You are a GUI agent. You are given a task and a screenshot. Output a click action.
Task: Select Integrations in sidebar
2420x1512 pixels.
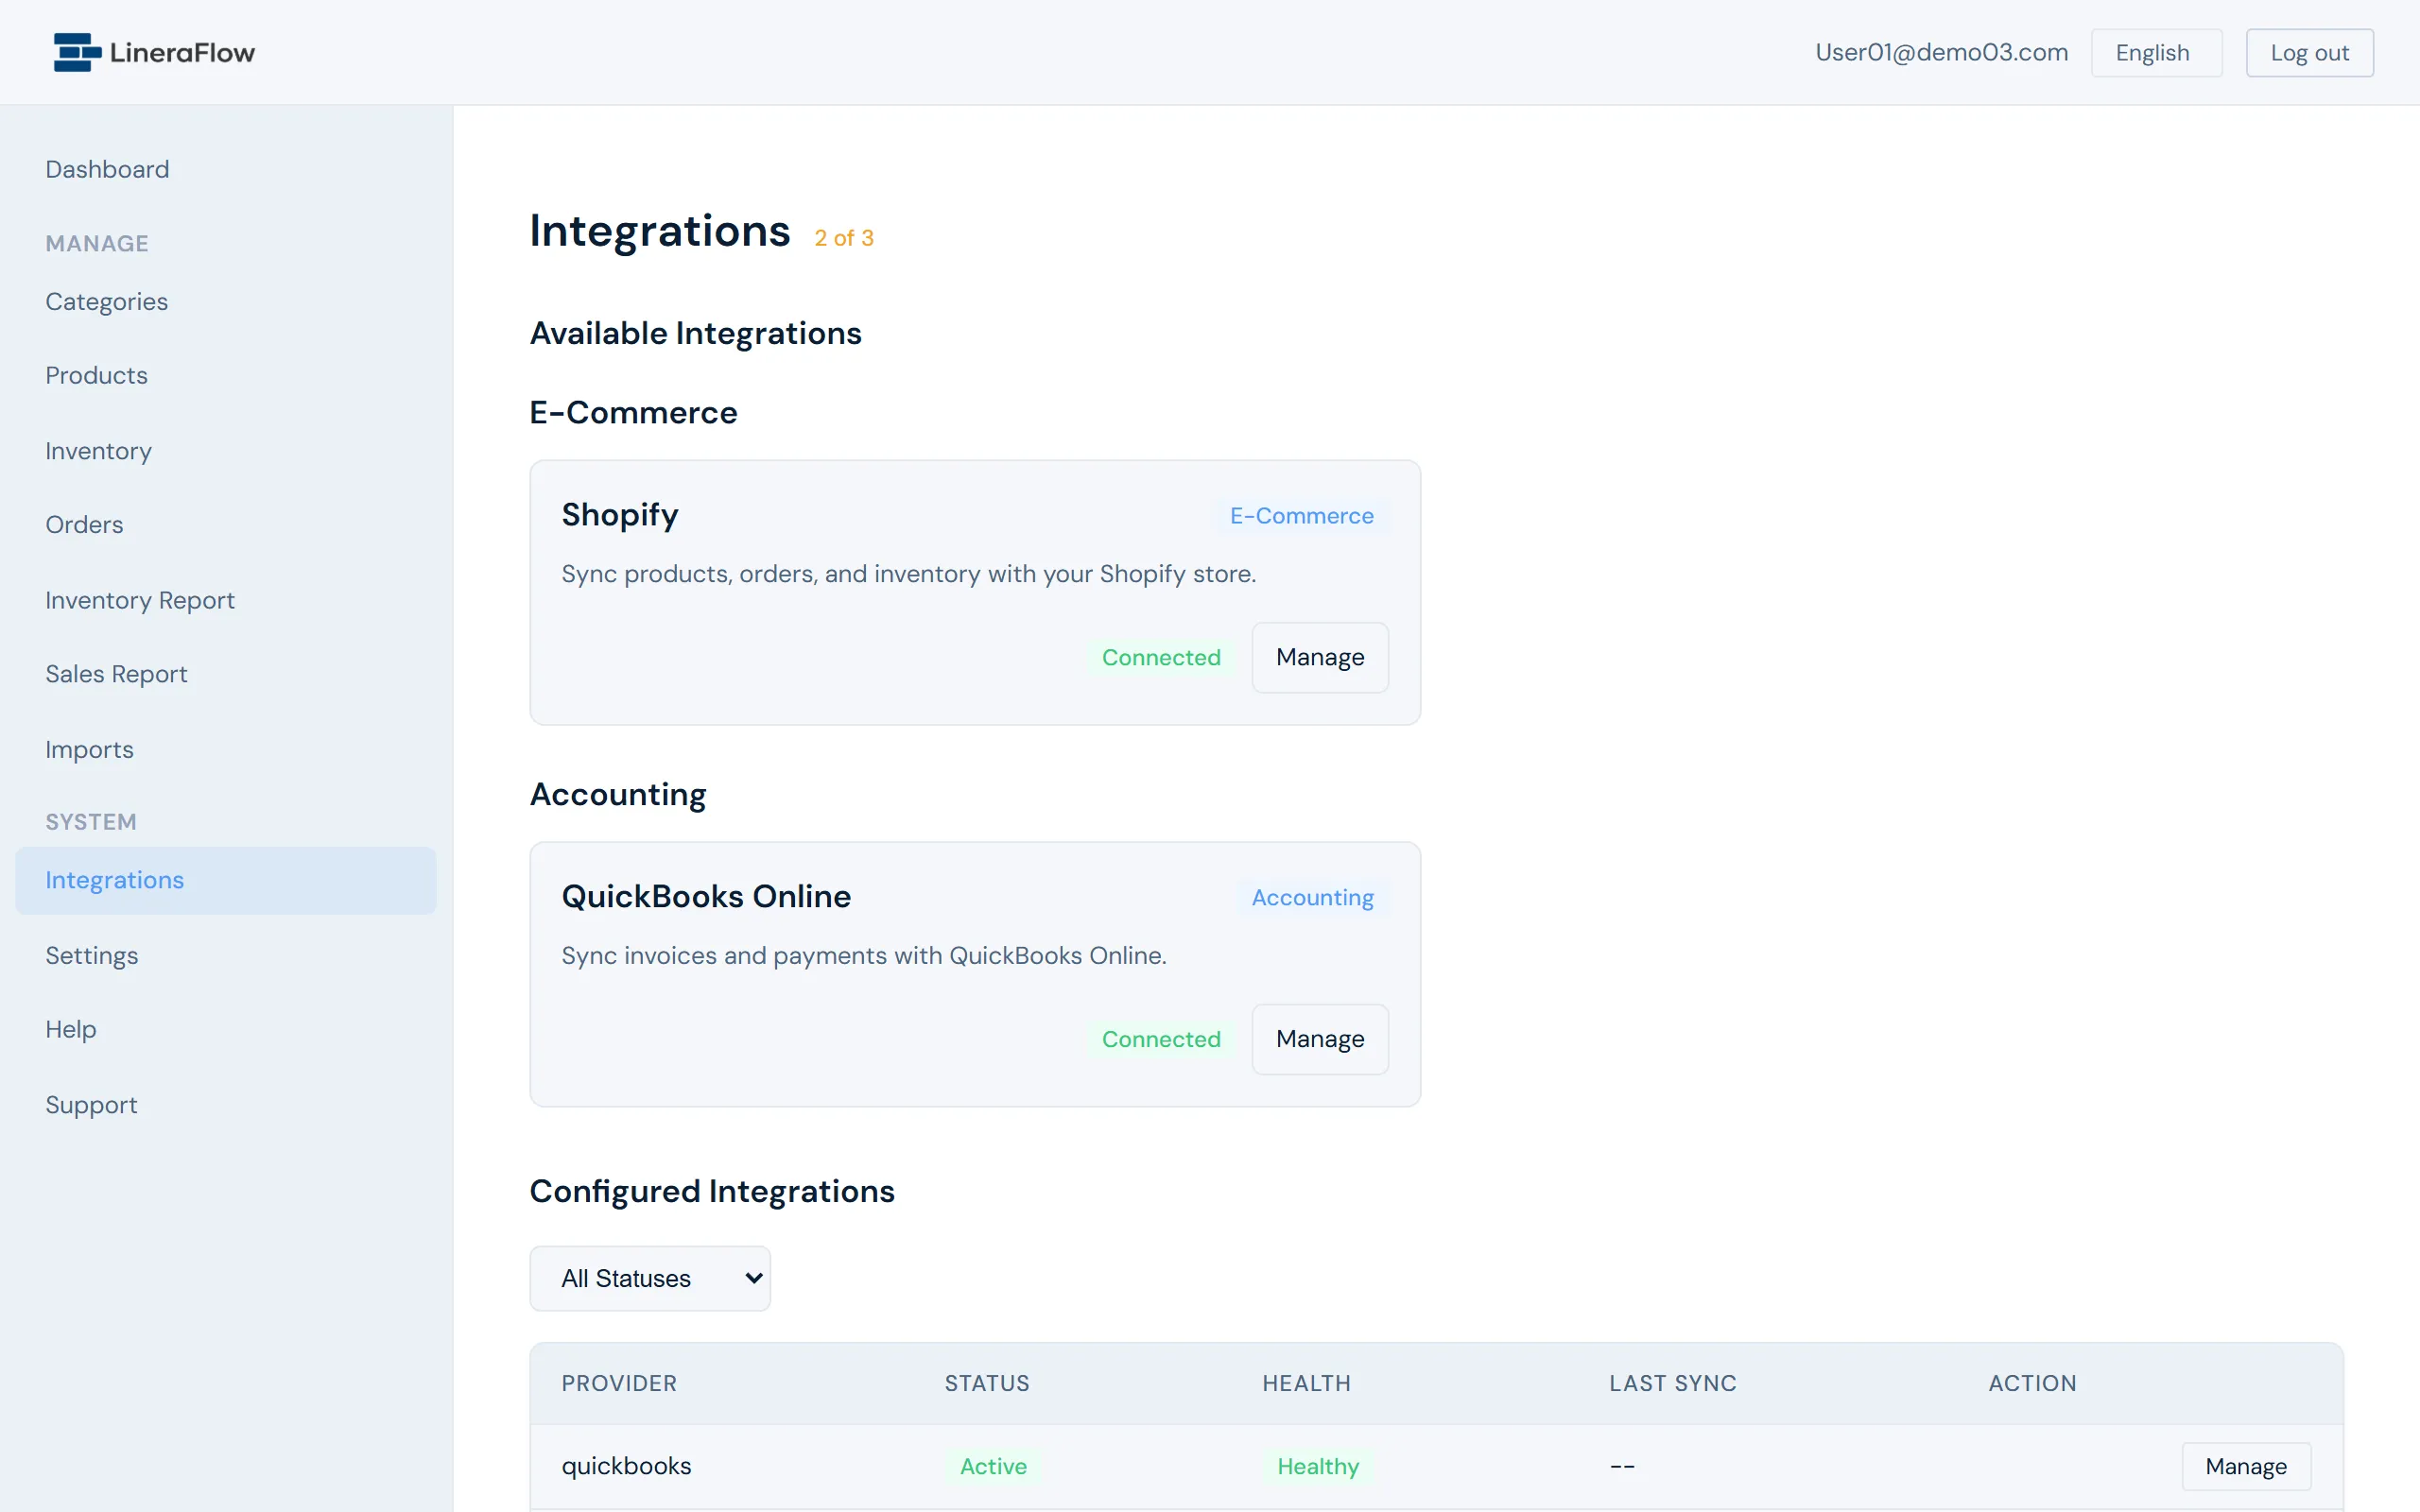point(226,880)
